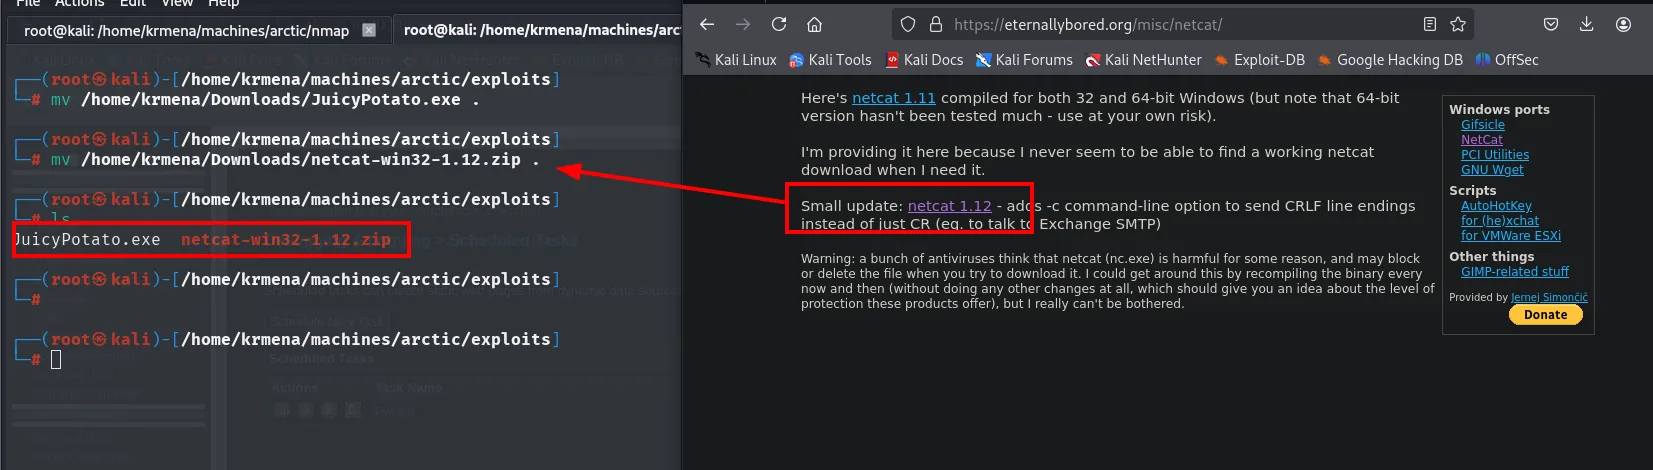
Task: Open the GNU Wget sidebar link
Action: [1492, 170]
